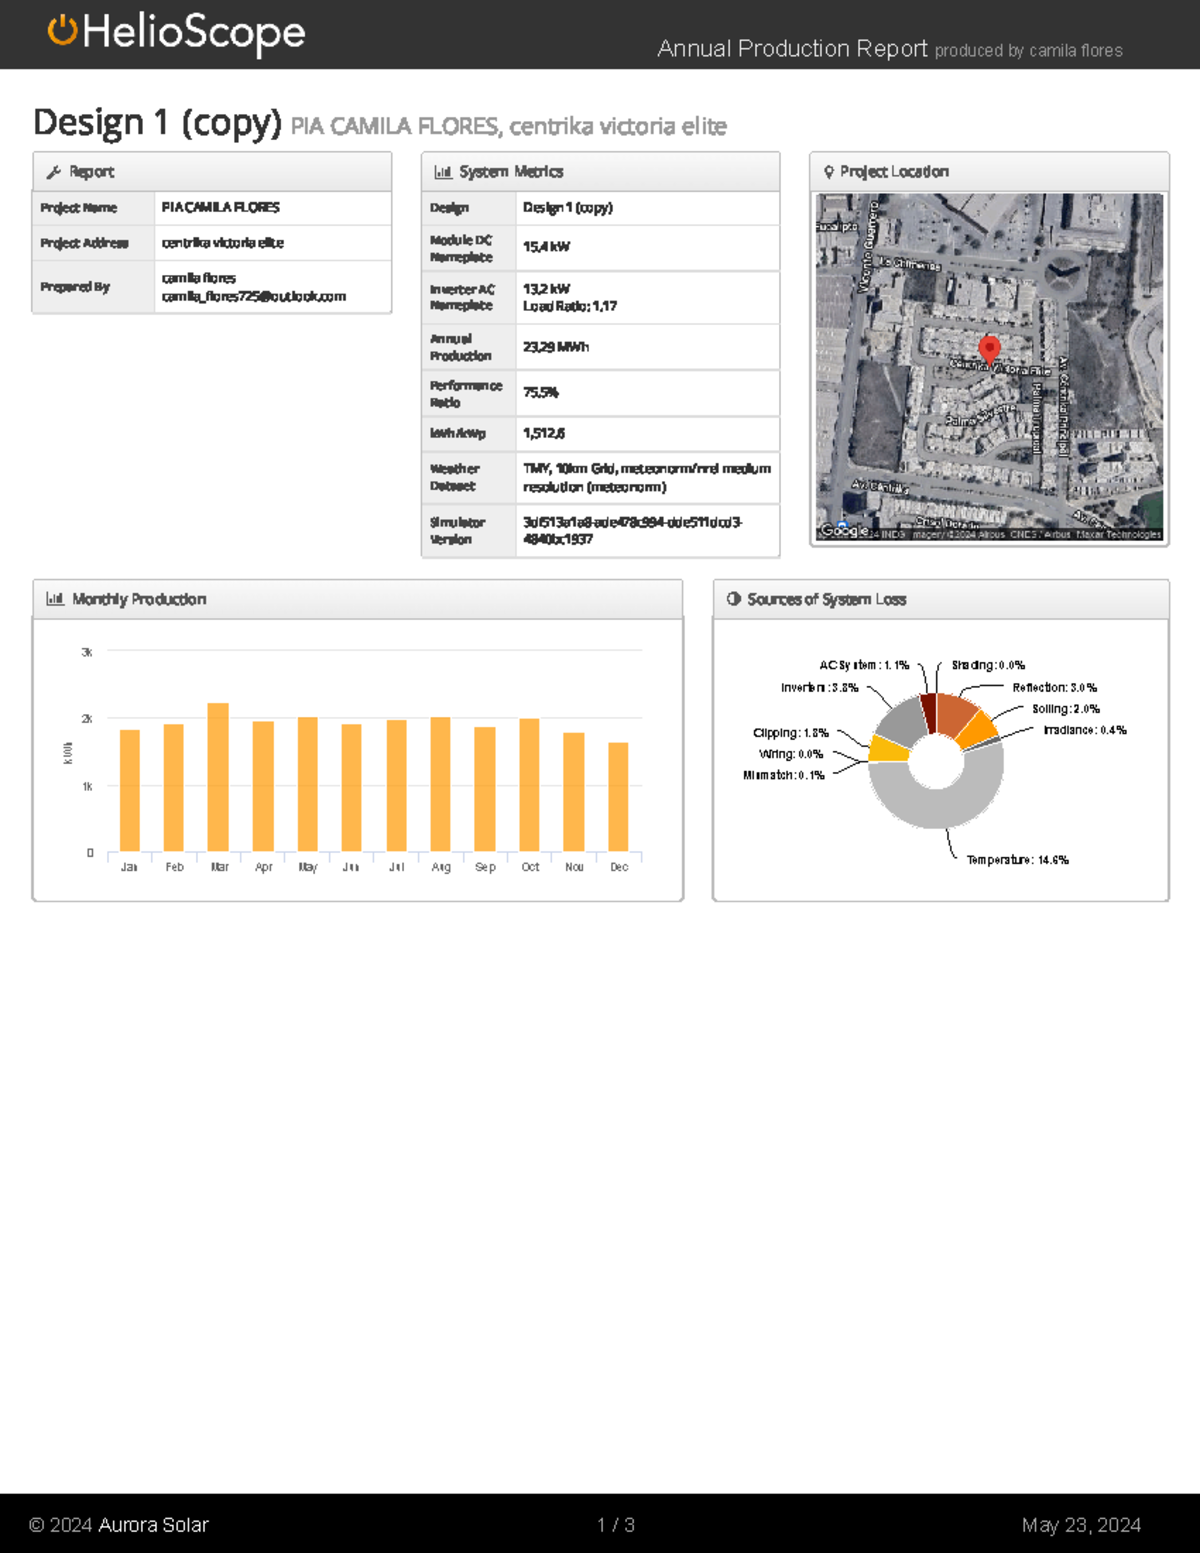Select the location pin icon on Project Location header
The image size is (1200, 1553).
828,171
